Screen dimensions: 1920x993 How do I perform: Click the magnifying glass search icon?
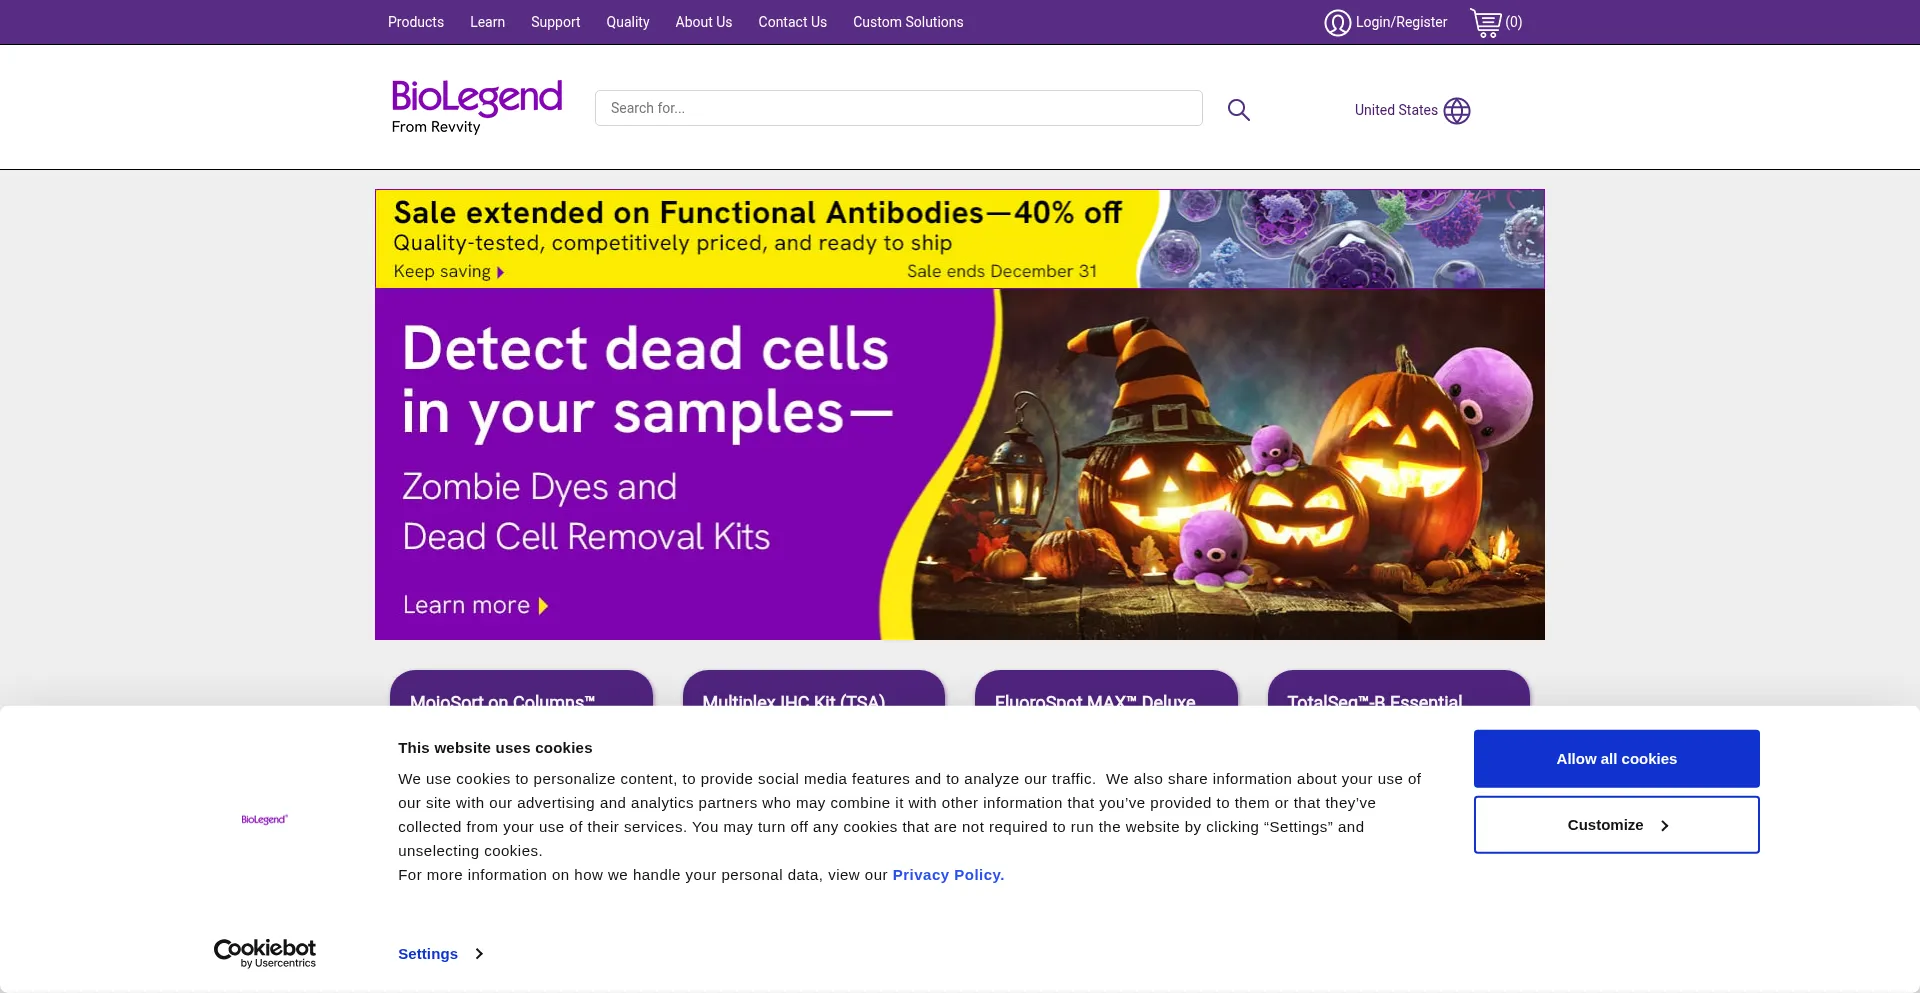[x=1238, y=110]
